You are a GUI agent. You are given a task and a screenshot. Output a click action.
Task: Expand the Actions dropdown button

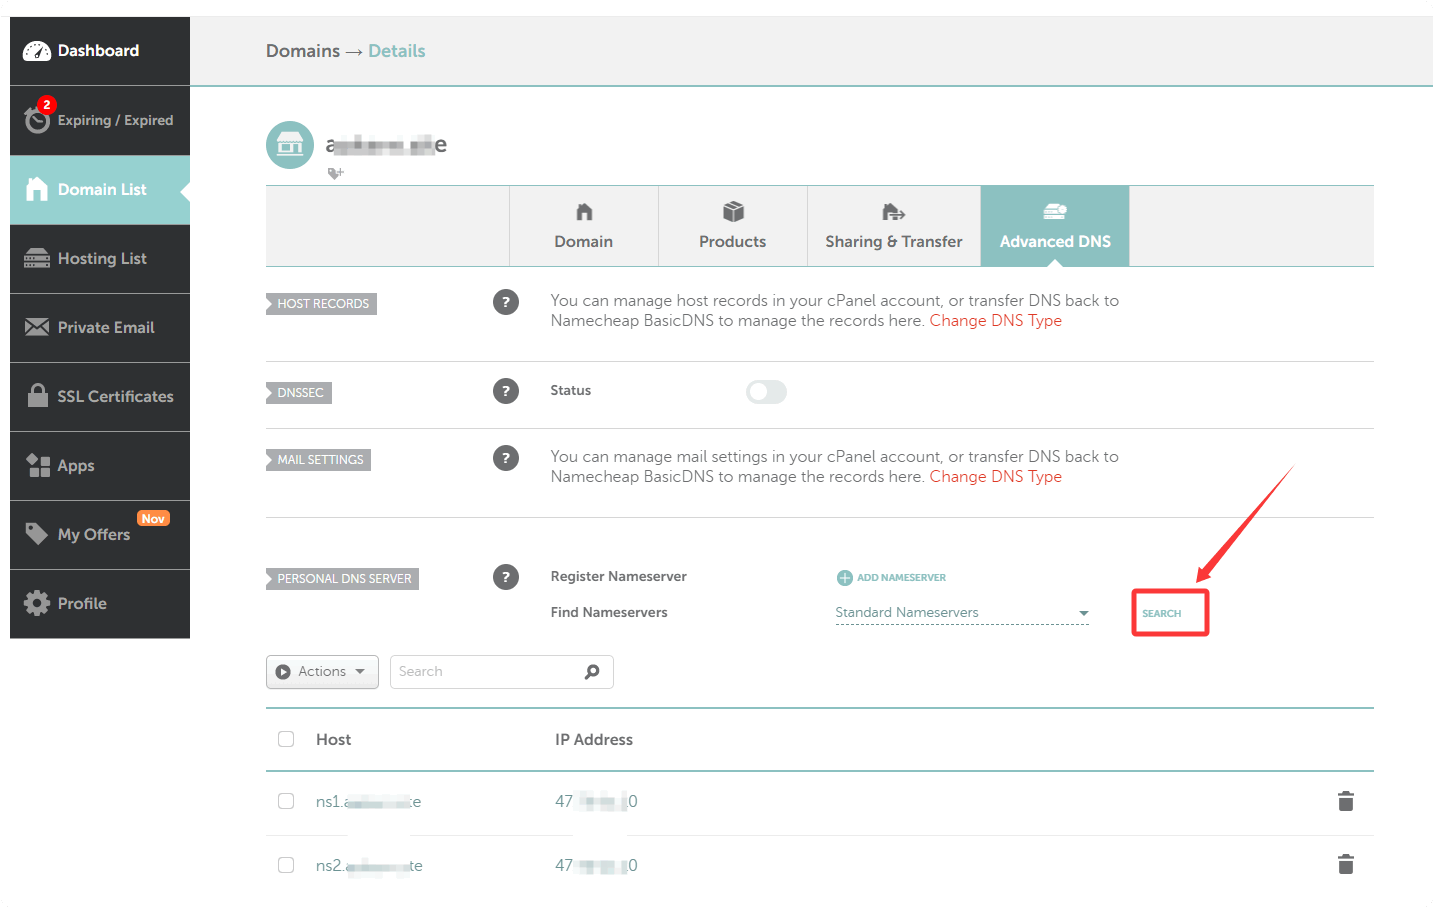(322, 672)
